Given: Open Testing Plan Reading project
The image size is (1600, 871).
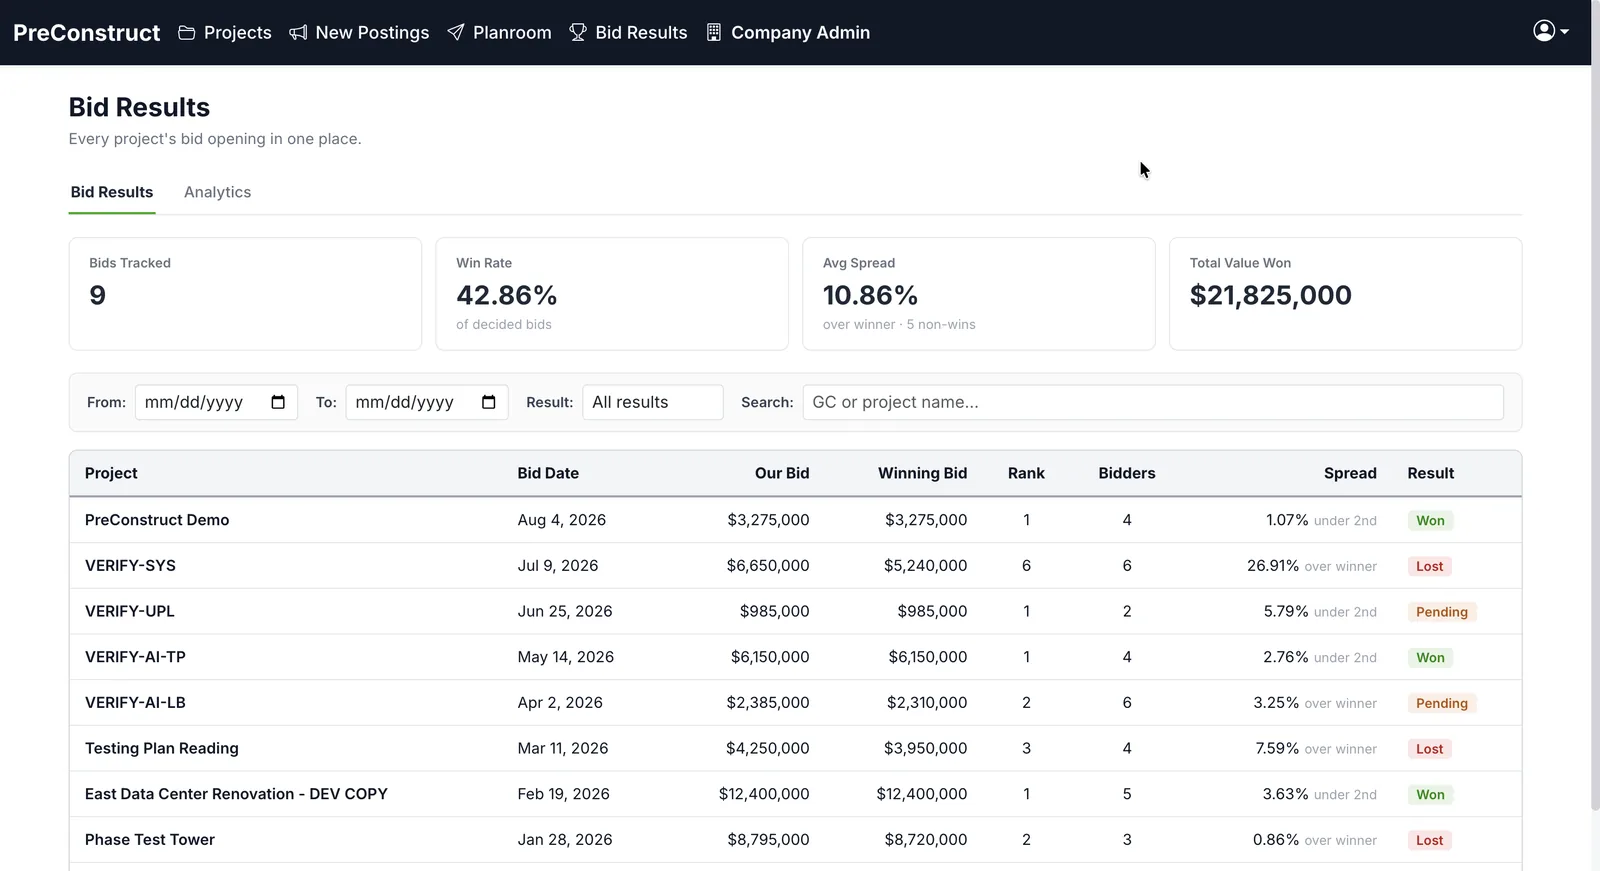Looking at the screenshot, I should click(162, 748).
